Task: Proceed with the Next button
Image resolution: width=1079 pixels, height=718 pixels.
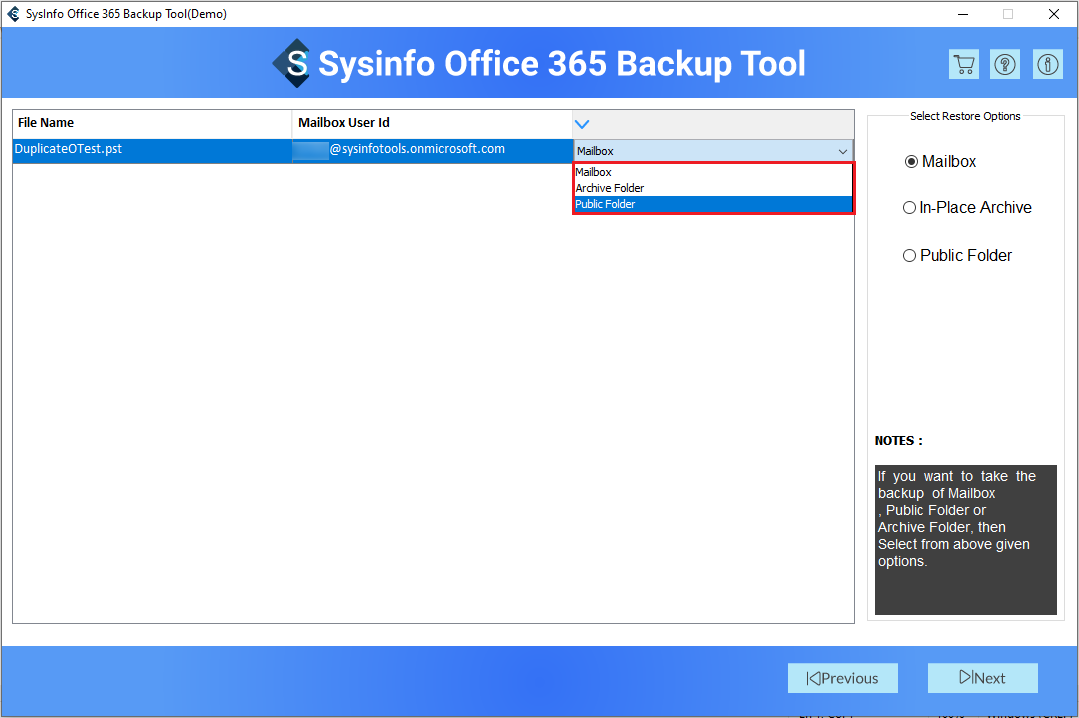Action: pyautogui.click(x=982, y=678)
